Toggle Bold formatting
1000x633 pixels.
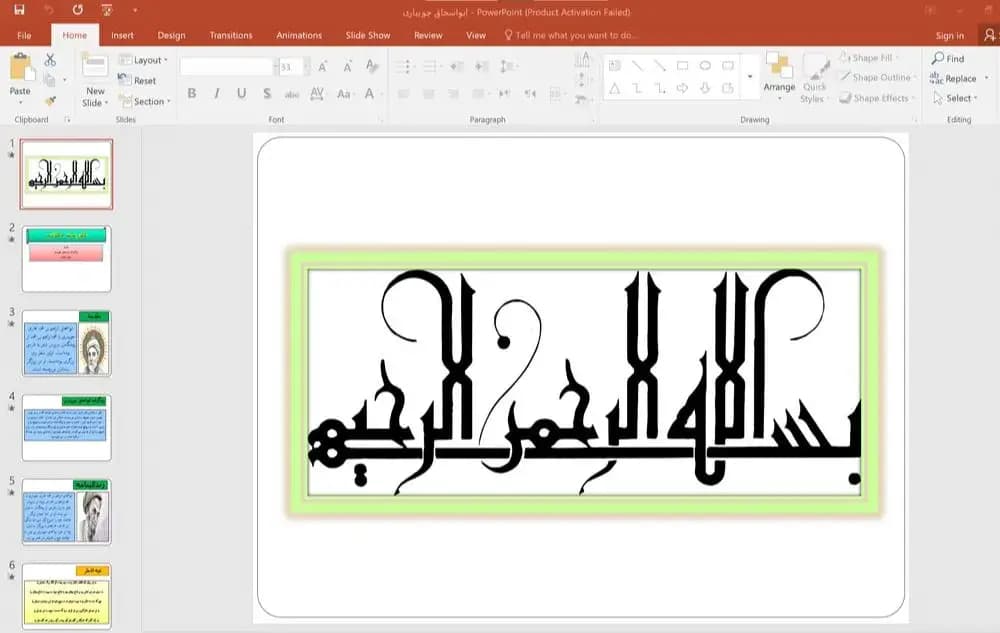(192, 94)
